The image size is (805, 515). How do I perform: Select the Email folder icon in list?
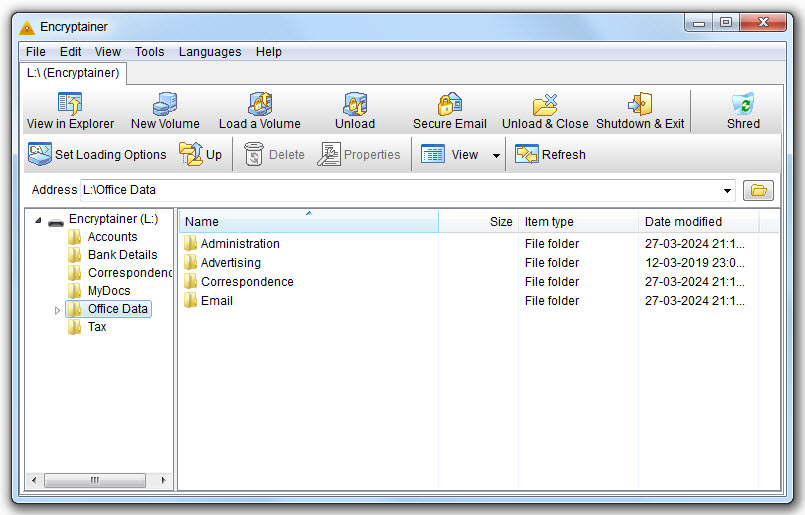[x=190, y=300]
